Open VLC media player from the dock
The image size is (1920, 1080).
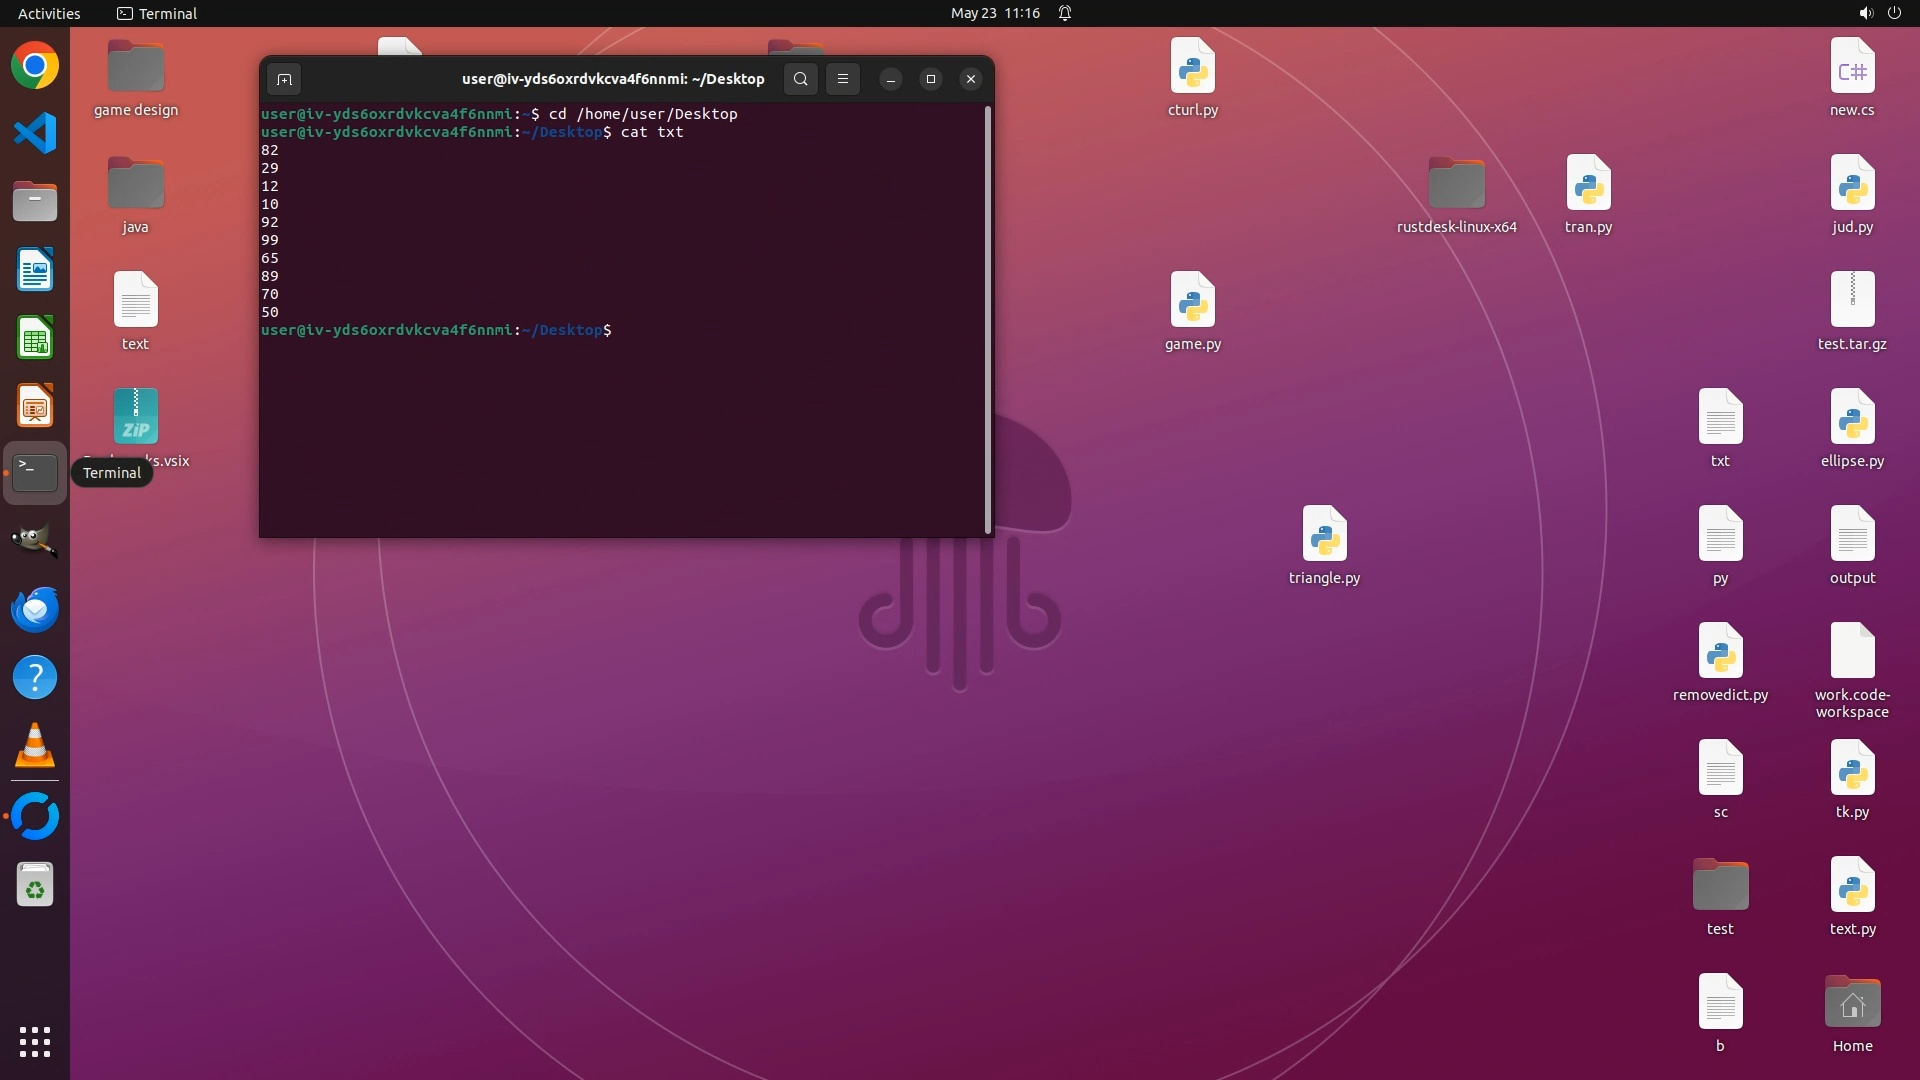(x=35, y=746)
